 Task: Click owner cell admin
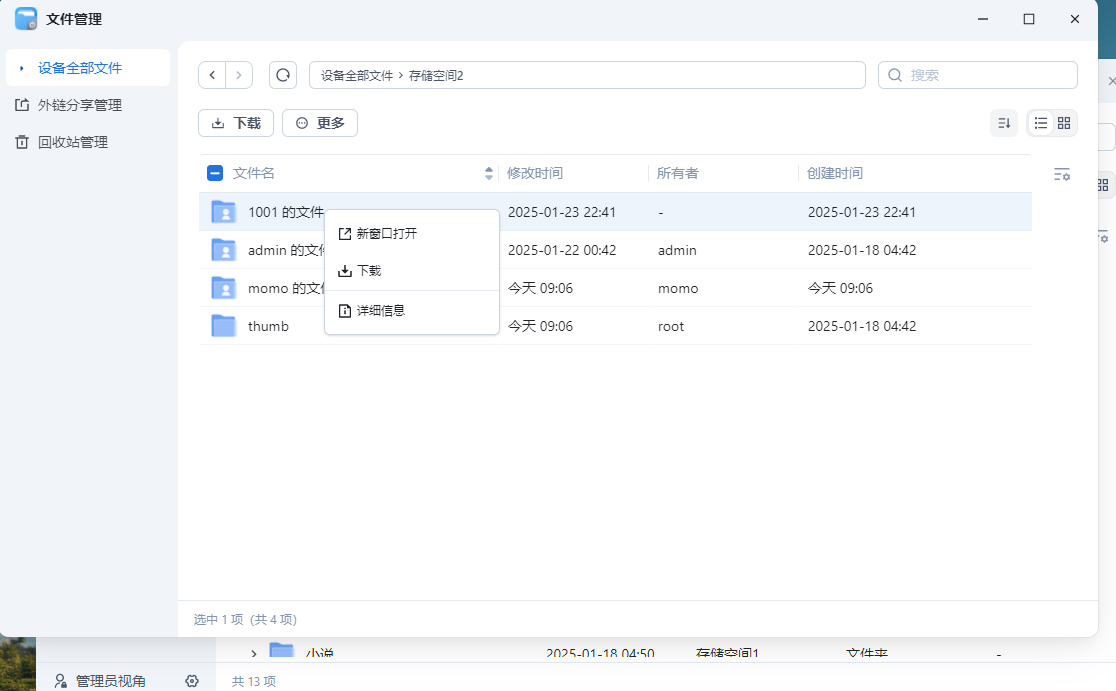point(677,250)
